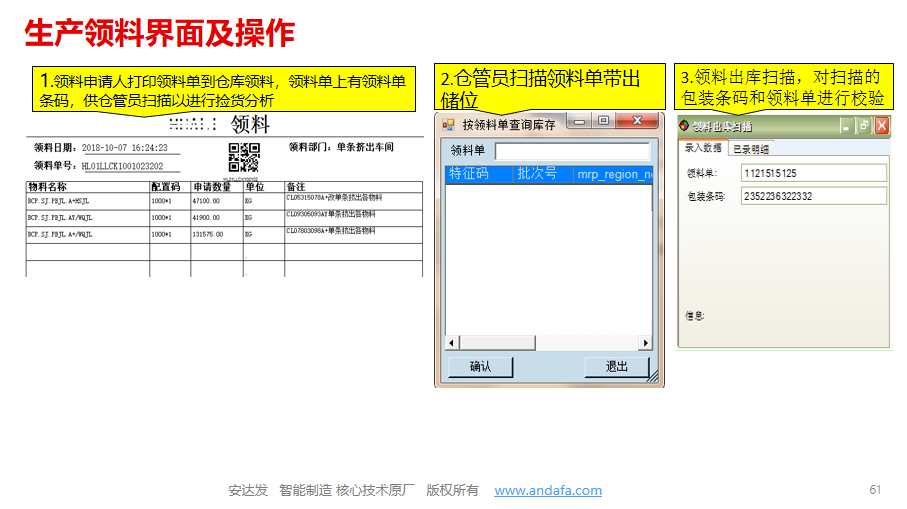Close the 按领料单查询库存 dialog
Viewport: 907px width, 509px height.
tap(636, 121)
